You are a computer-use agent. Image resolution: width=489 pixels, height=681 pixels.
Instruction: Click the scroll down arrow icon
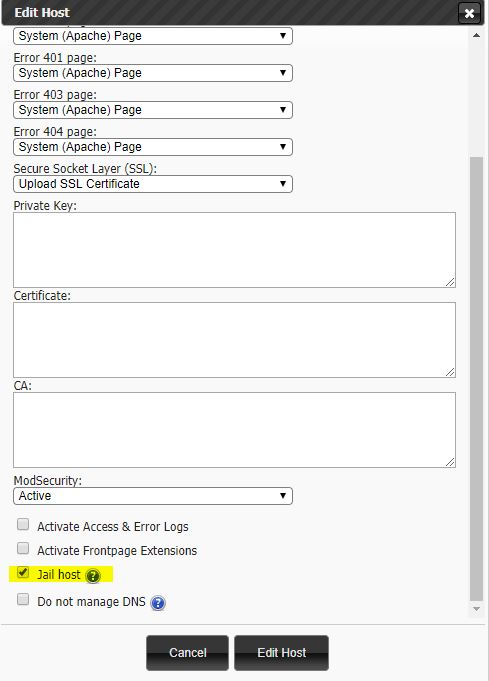pyautogui.click(x=476, y=609)
